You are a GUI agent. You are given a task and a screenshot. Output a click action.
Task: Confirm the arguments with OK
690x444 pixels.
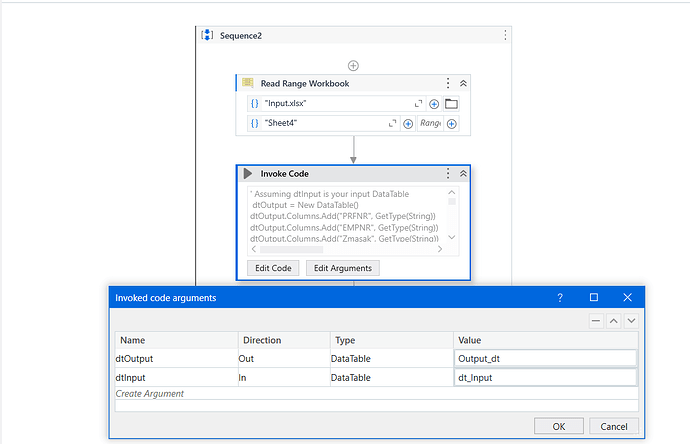pos(559,426)
